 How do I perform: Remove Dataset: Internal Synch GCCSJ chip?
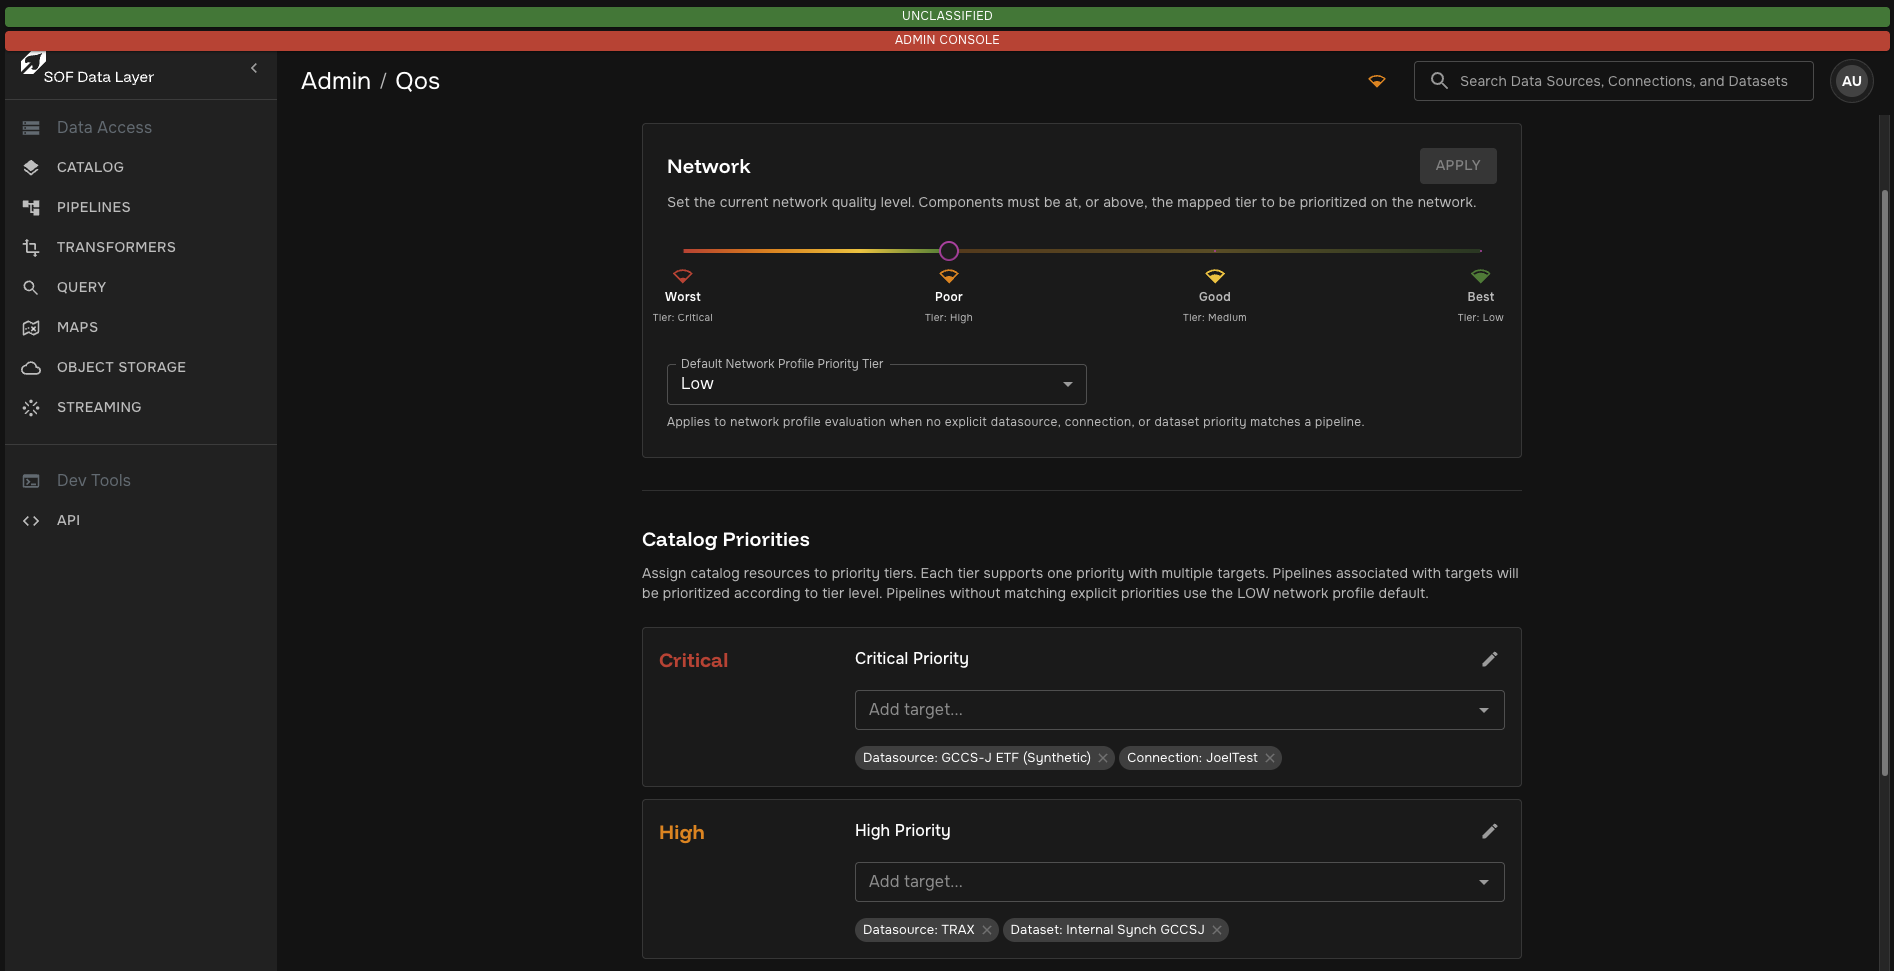click(x=1217, y=930)
